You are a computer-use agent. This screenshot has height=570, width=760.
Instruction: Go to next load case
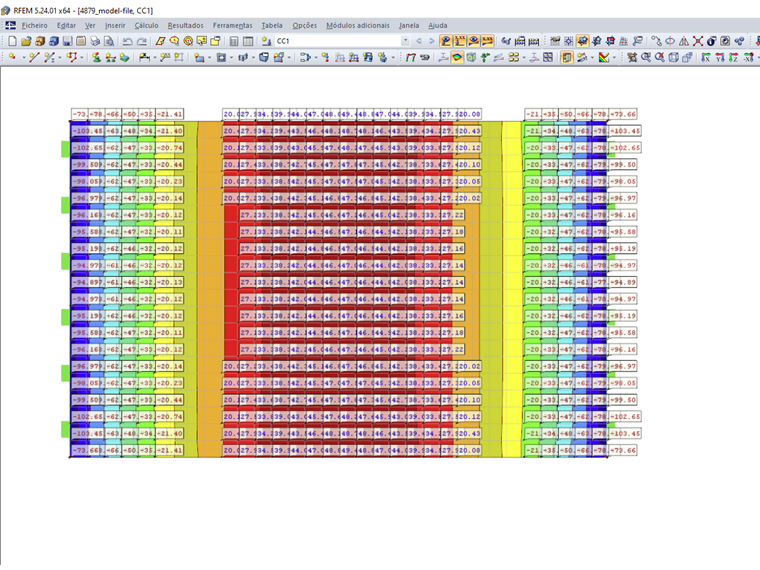pyautogui.click(x=431, y=41)
